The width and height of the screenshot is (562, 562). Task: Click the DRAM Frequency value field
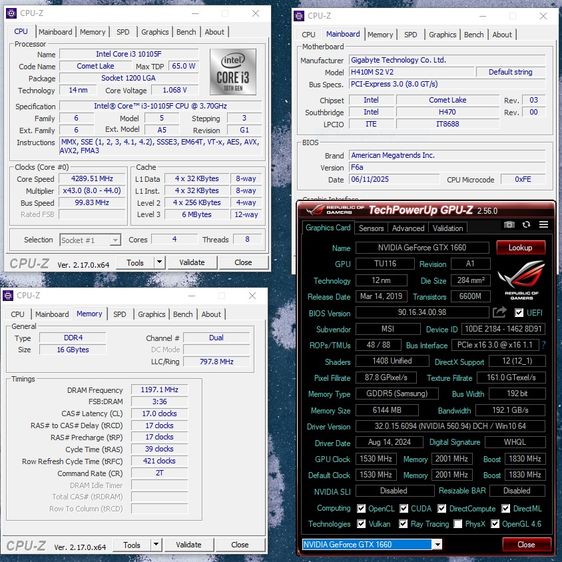point(159,390)
